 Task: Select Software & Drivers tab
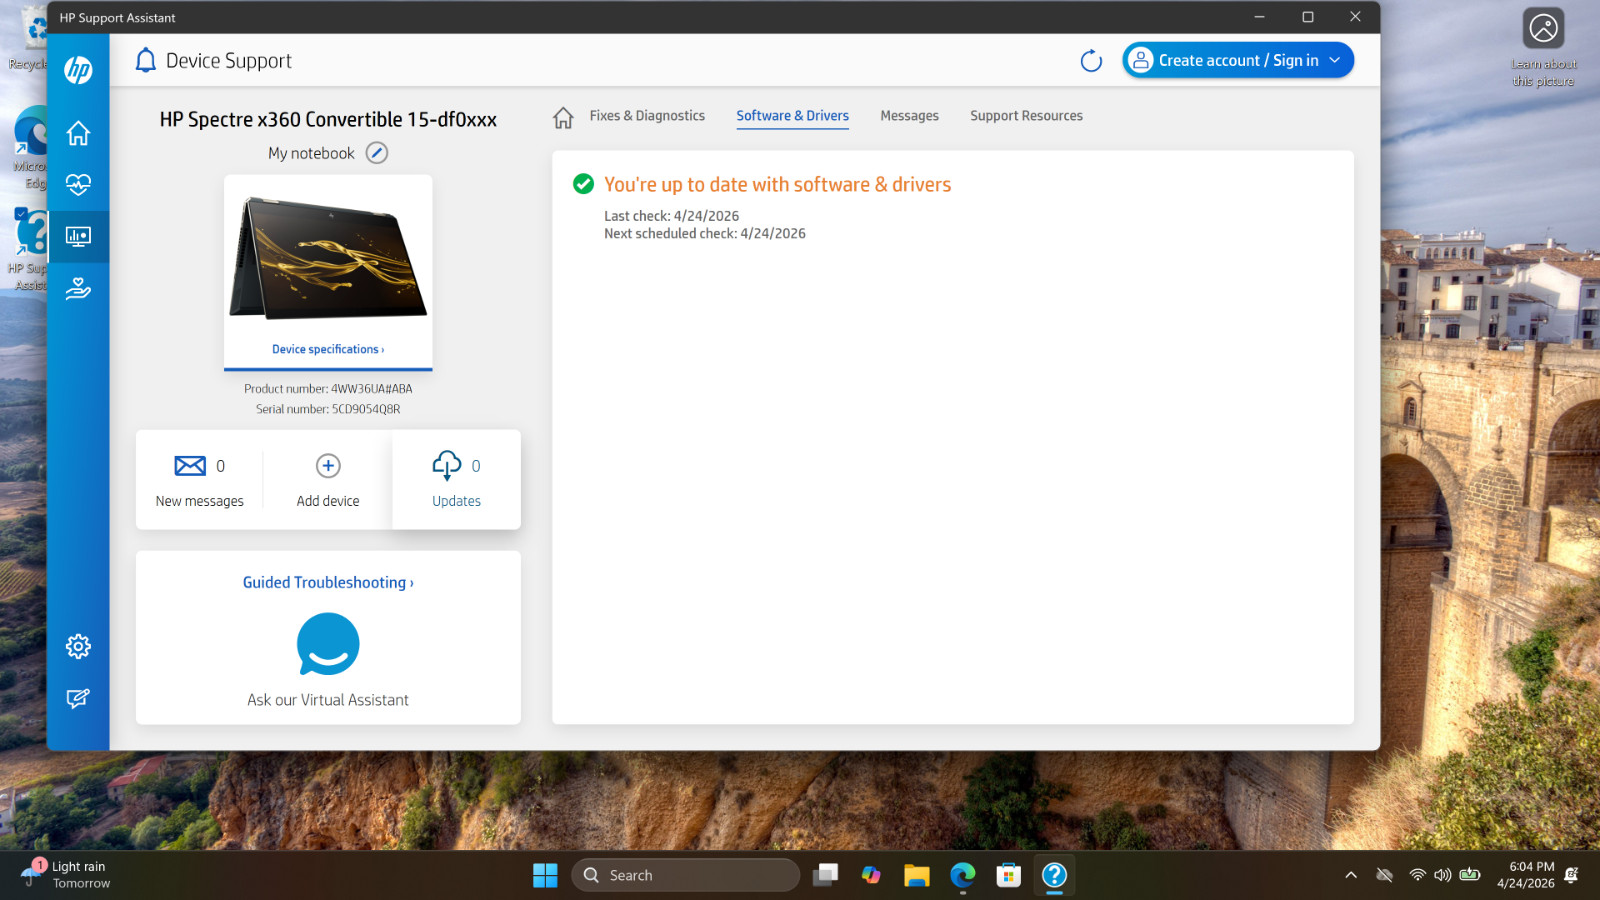pos(792,116)
